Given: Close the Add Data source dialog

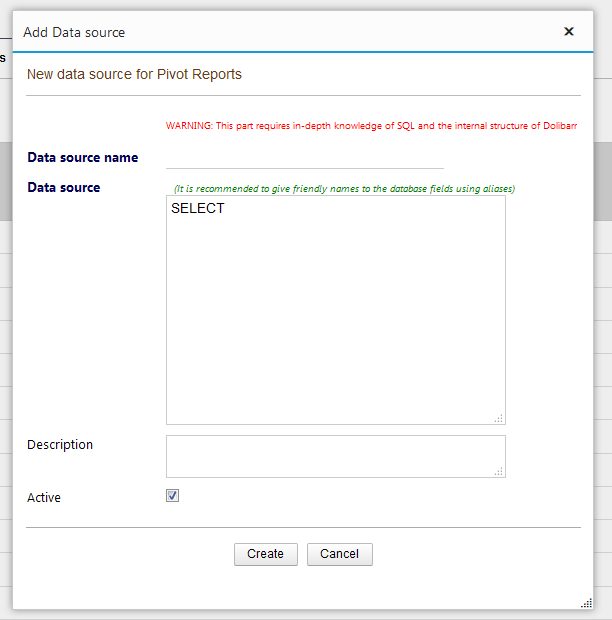Looking at the screenshot, I should (569, 32).
